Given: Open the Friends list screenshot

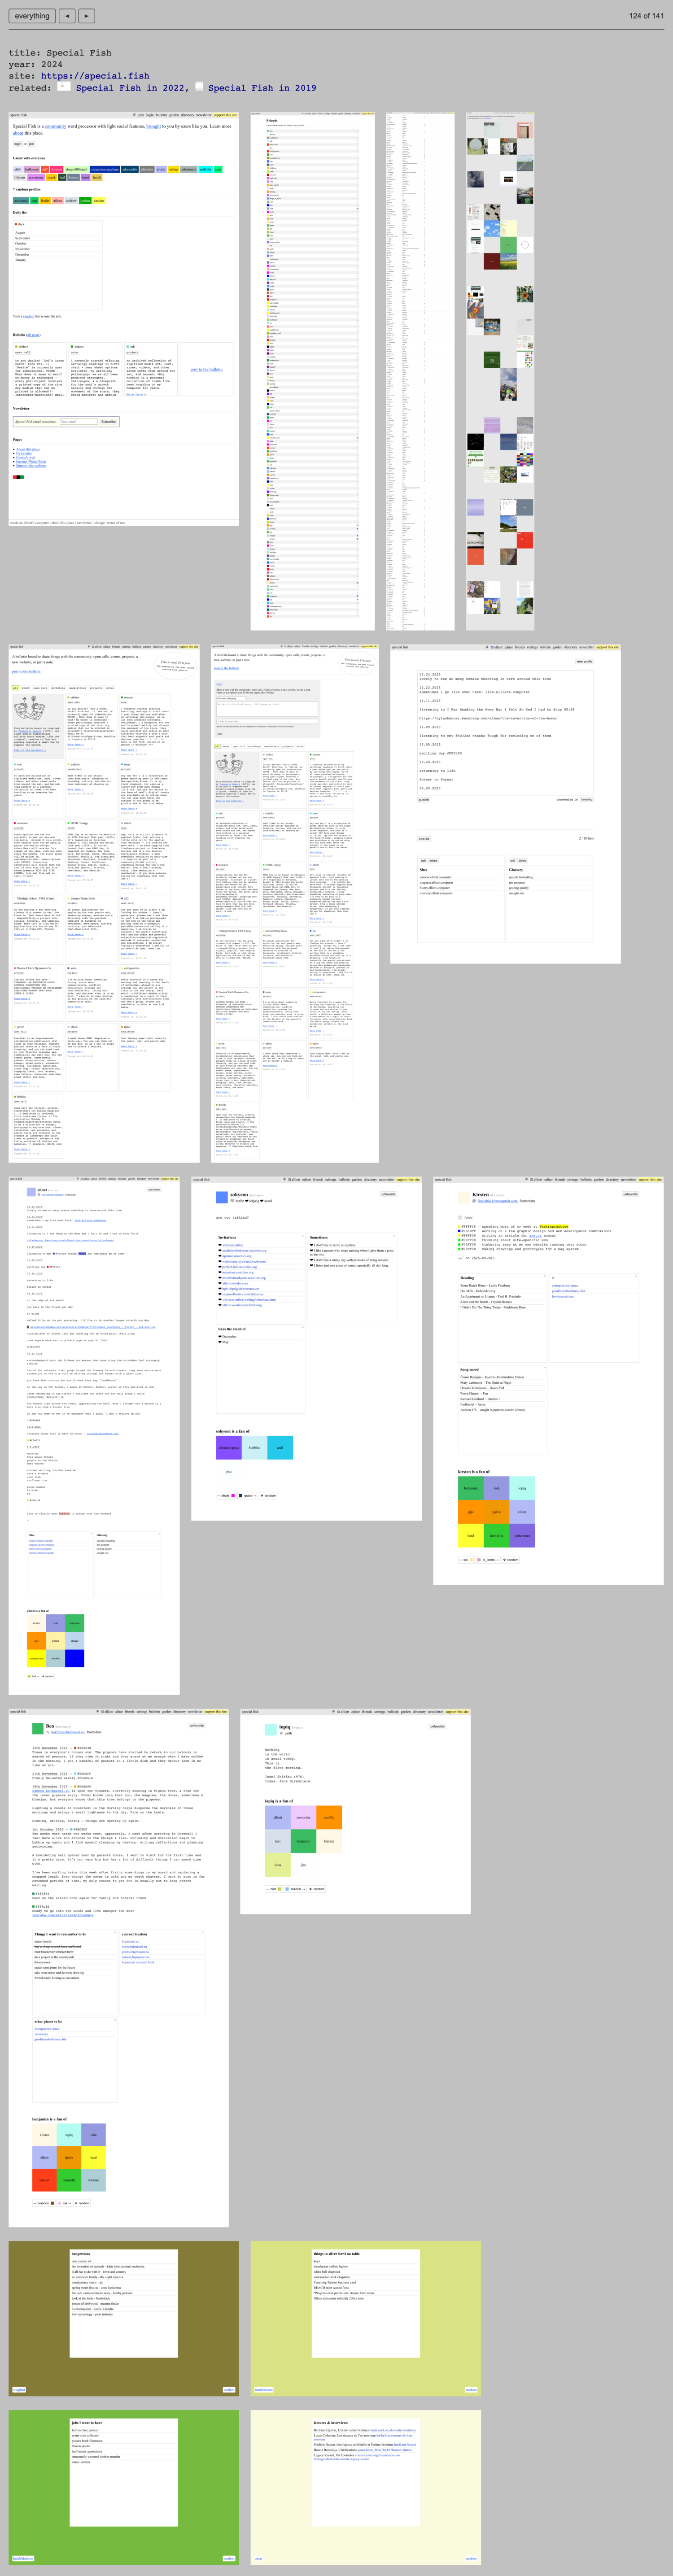Looking at the screenshot, I should [312, 370].
